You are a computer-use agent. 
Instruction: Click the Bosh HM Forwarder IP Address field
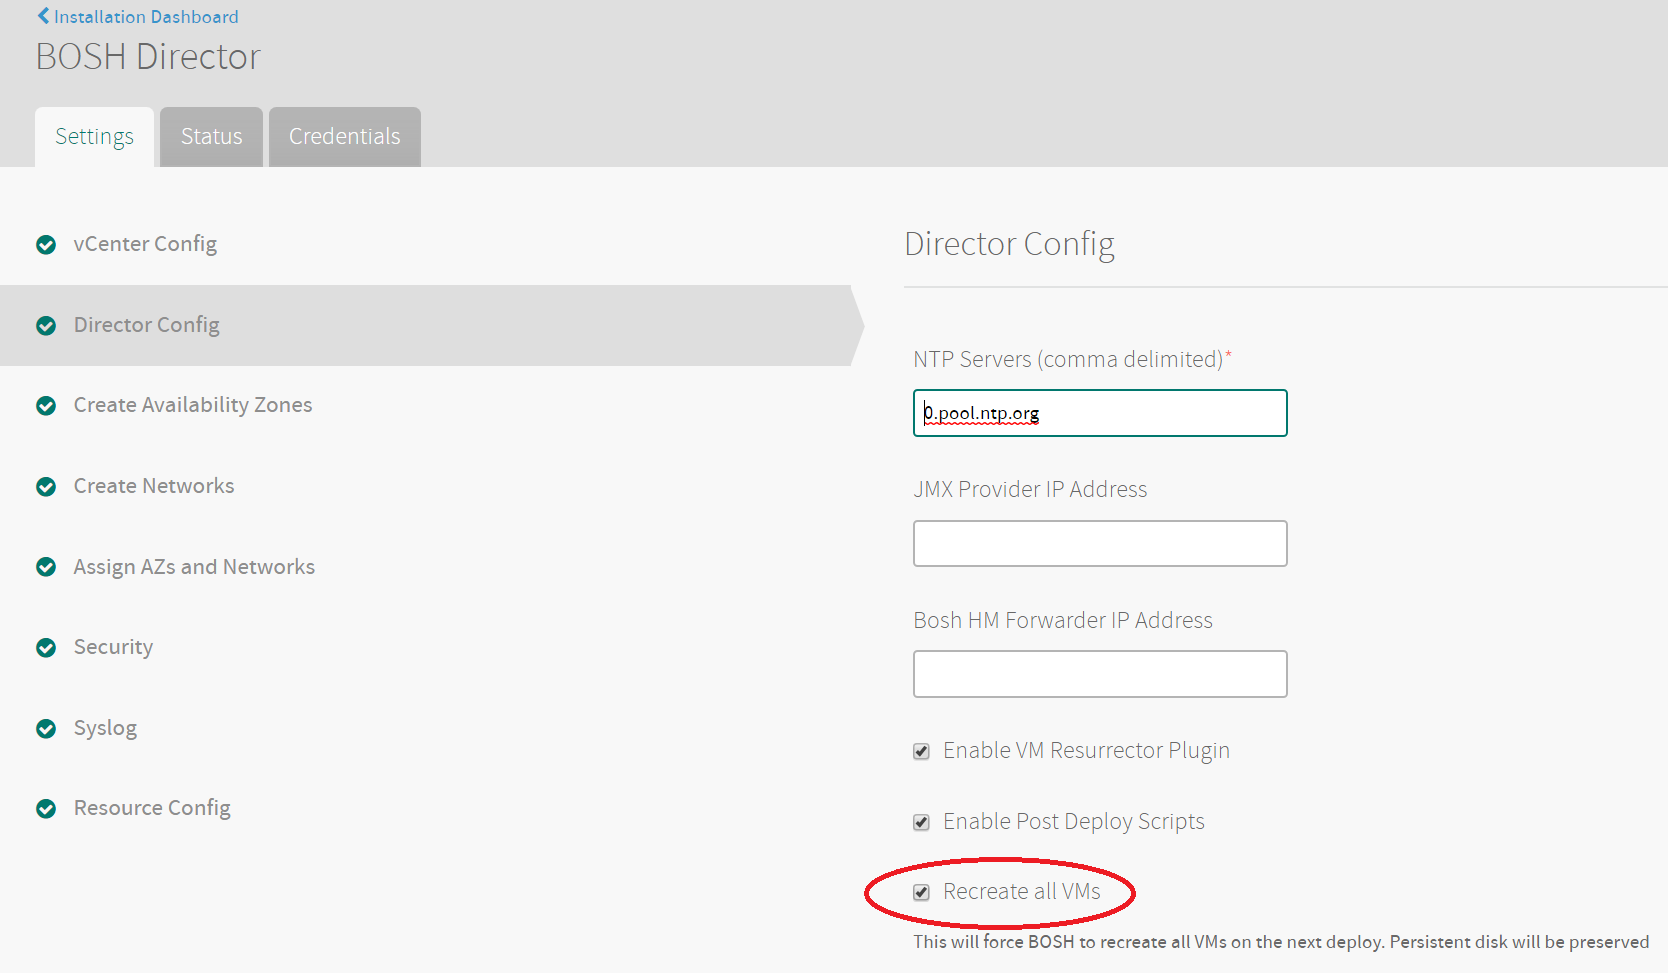click(x=1100, y=674)
